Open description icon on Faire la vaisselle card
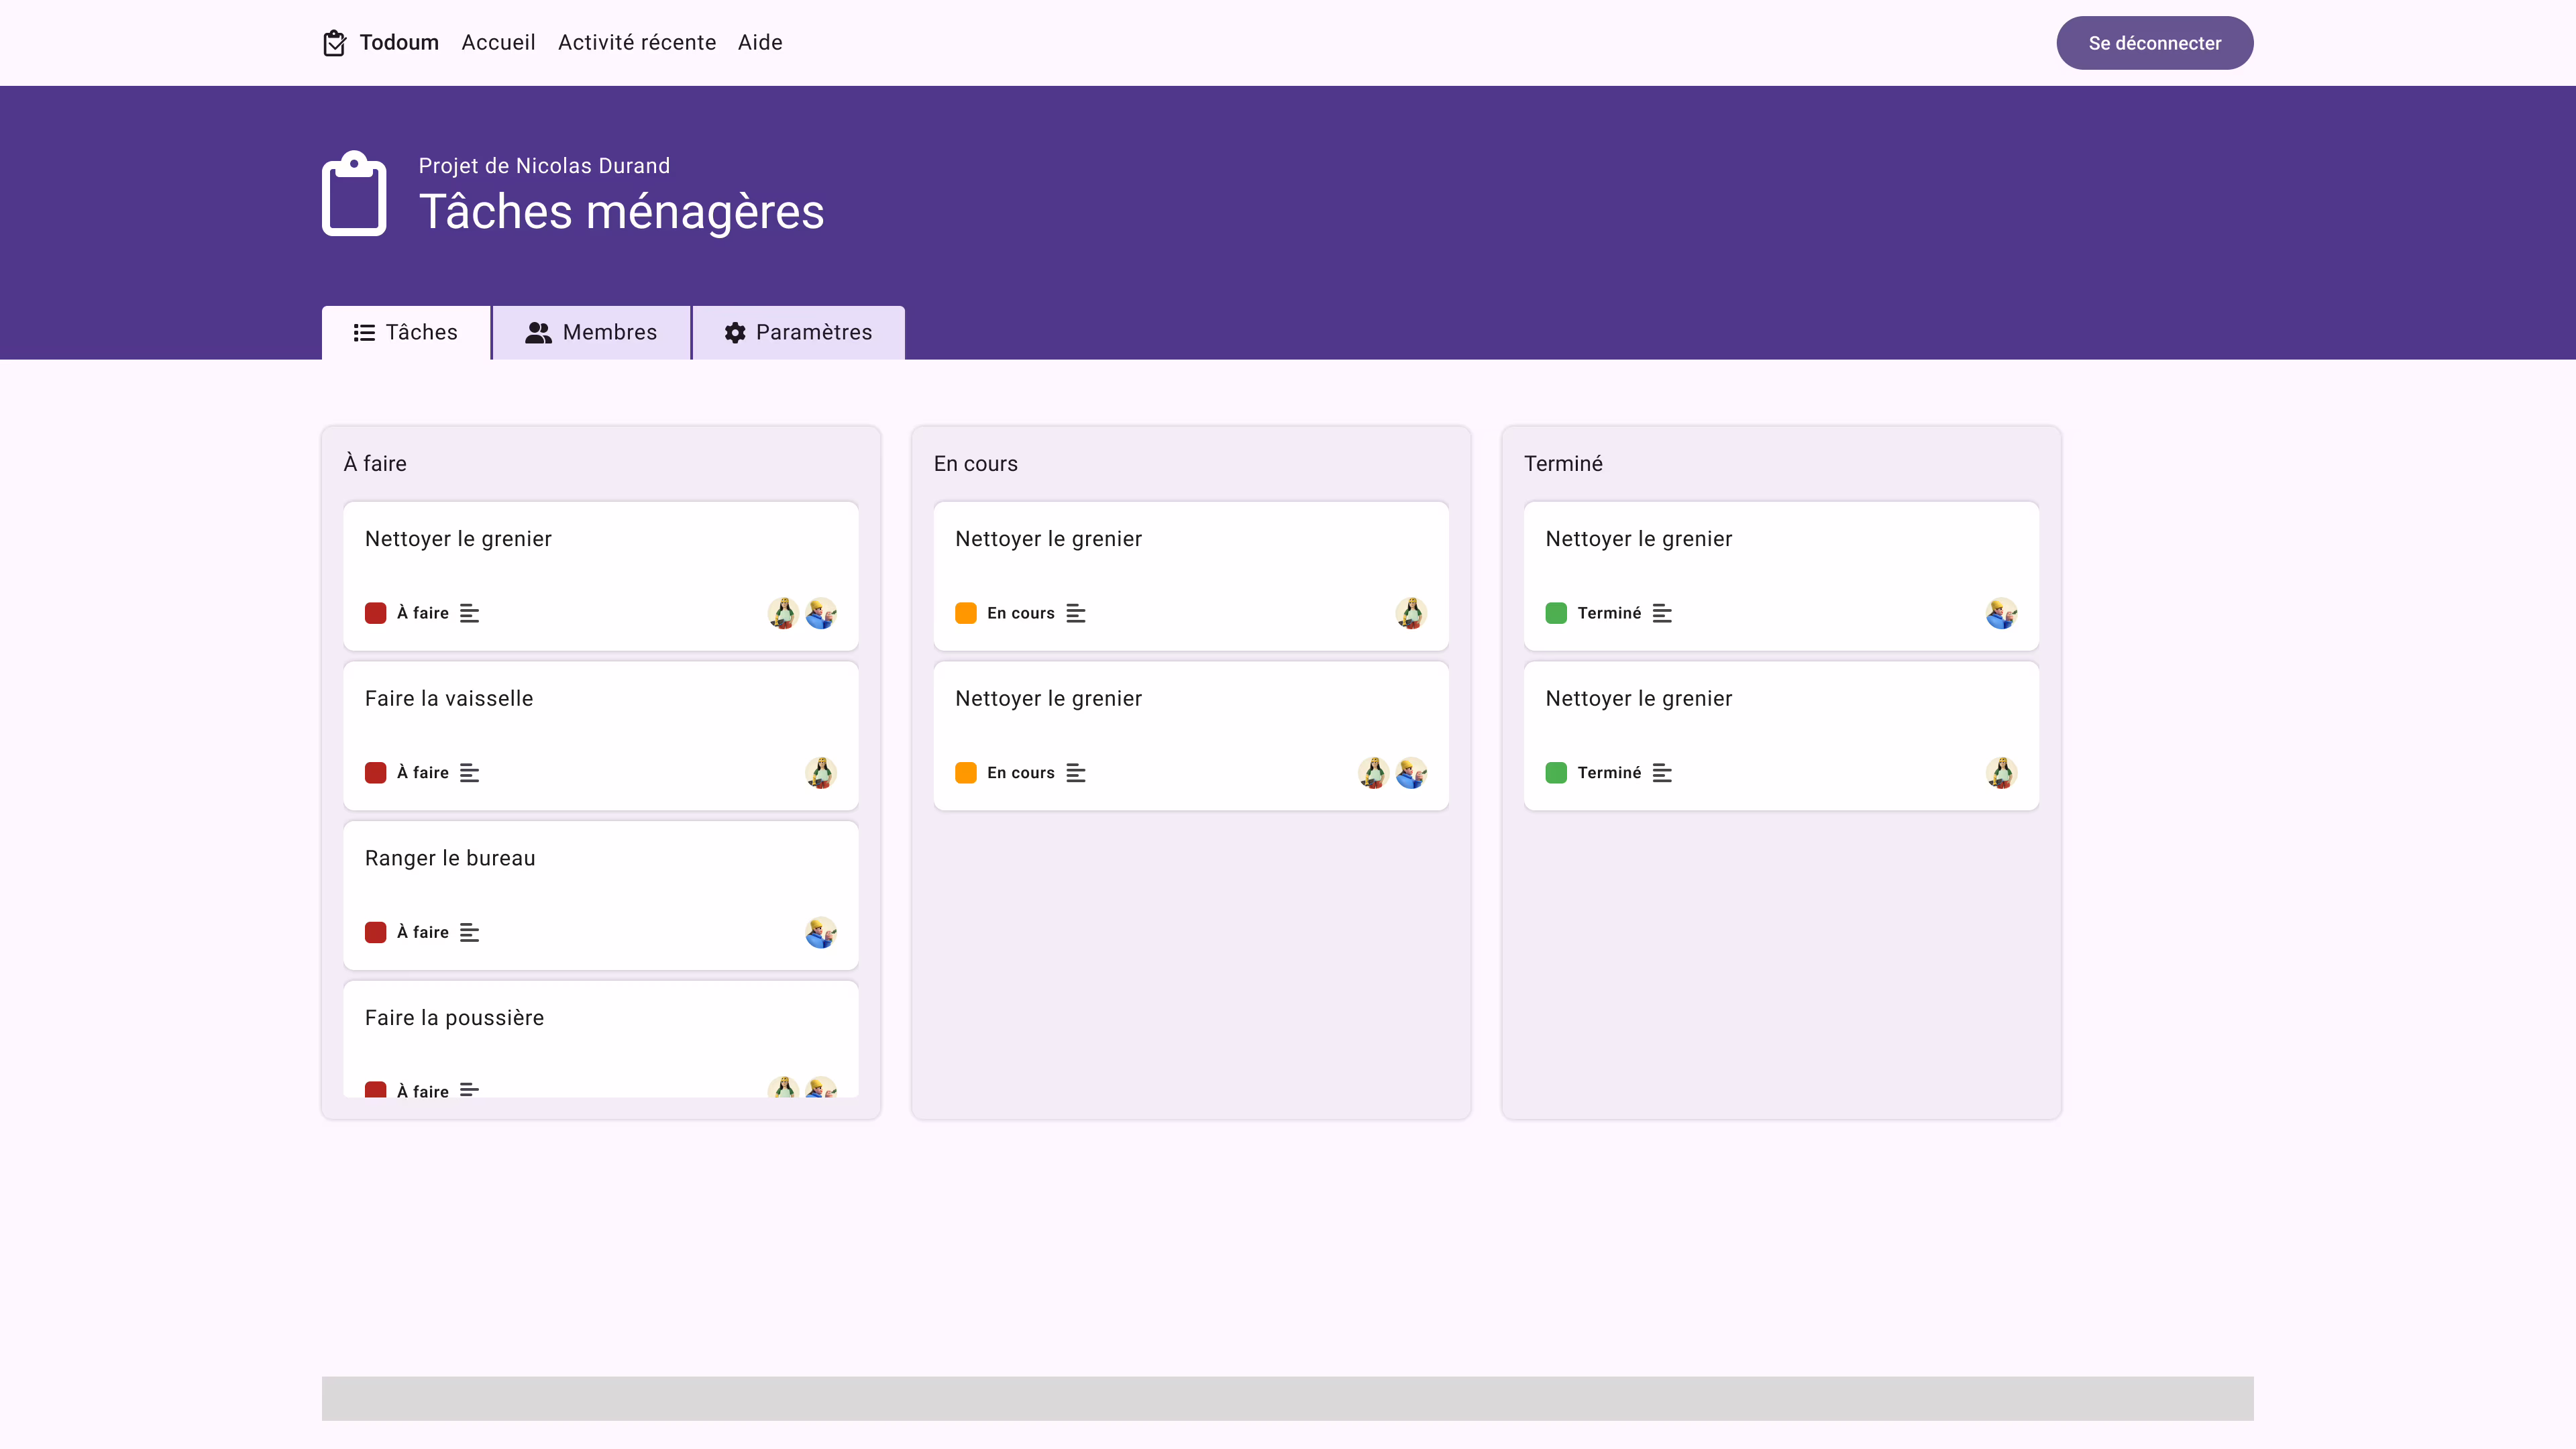 469,773
